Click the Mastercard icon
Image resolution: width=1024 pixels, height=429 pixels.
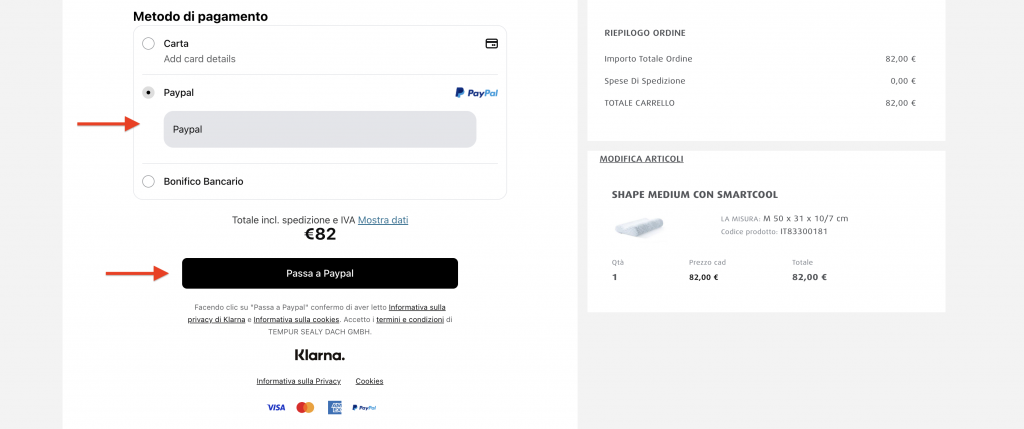click(305, 407)
